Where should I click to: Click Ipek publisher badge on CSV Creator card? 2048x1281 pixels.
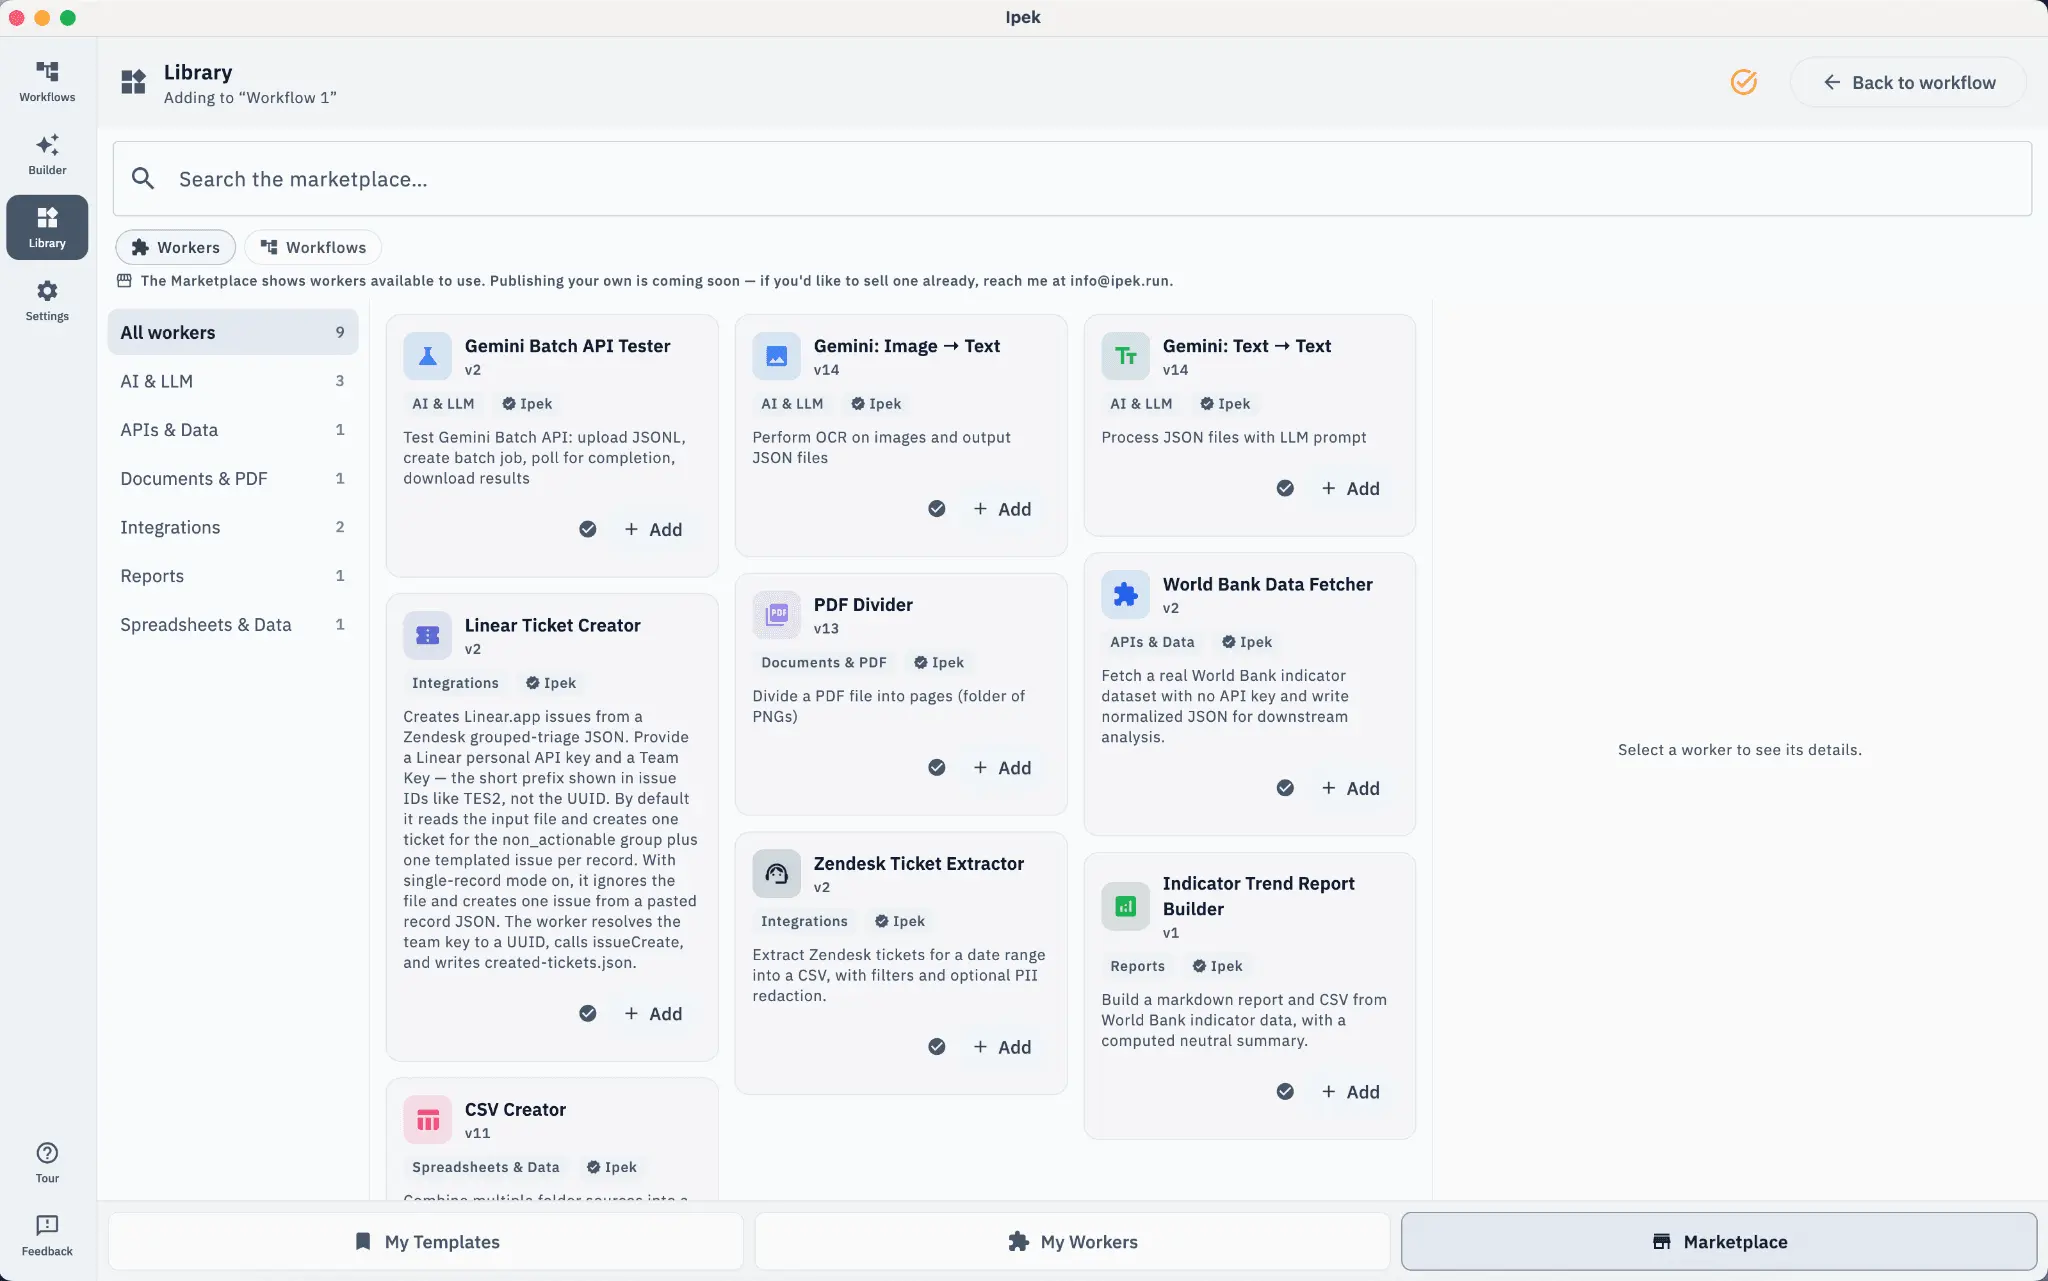coord(611,1166)
